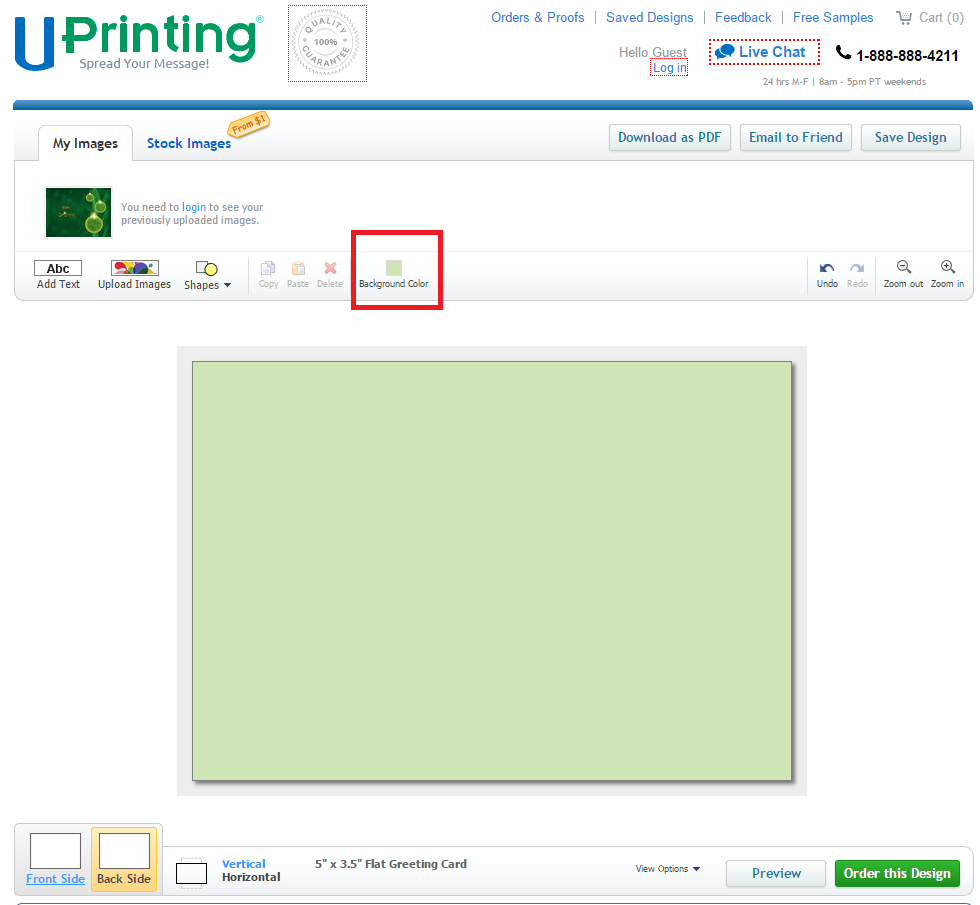Click the Paste icon in toolbar
The image size is (980, 905).
click(298, 269)
